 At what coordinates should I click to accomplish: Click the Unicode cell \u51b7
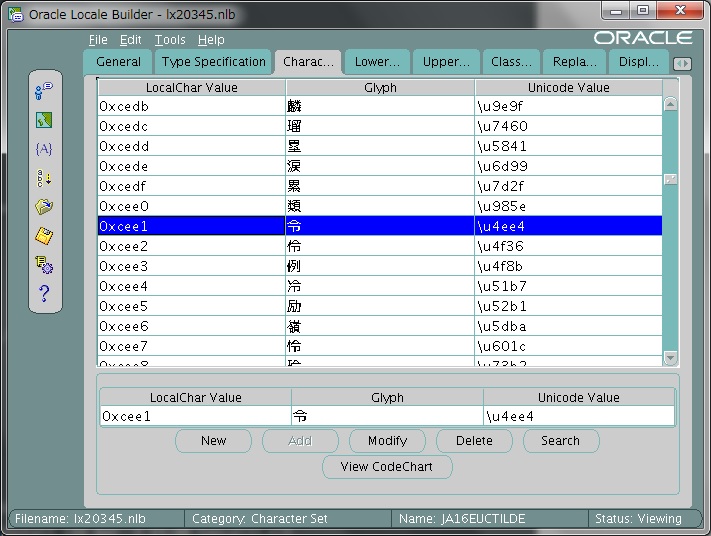(x=569, y=286)
